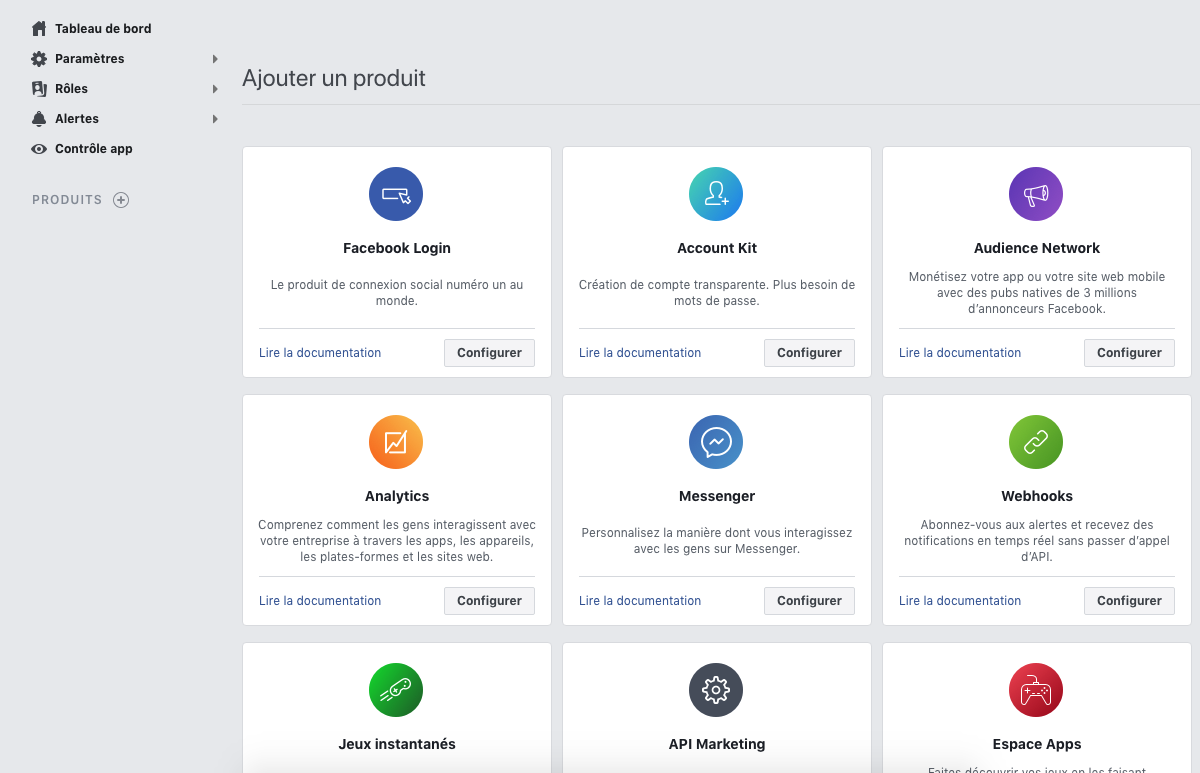Click the Facebook Login description text
This screenshot has height=773, width=1200.
[x=397, y=293]
